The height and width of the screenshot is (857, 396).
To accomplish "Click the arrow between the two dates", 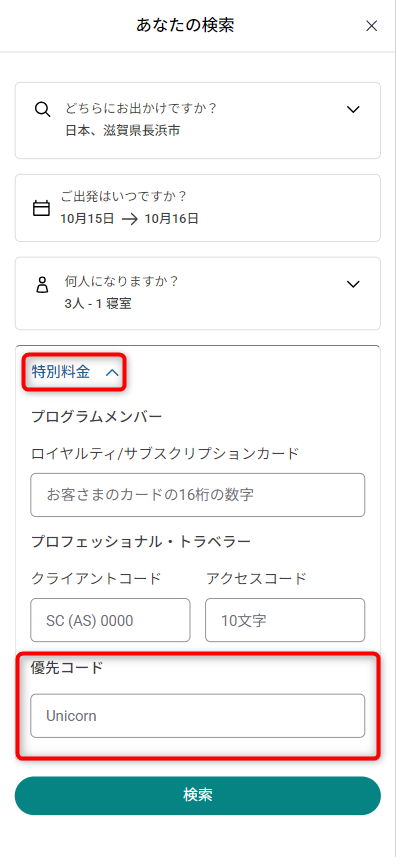I will tap(129, 219).
